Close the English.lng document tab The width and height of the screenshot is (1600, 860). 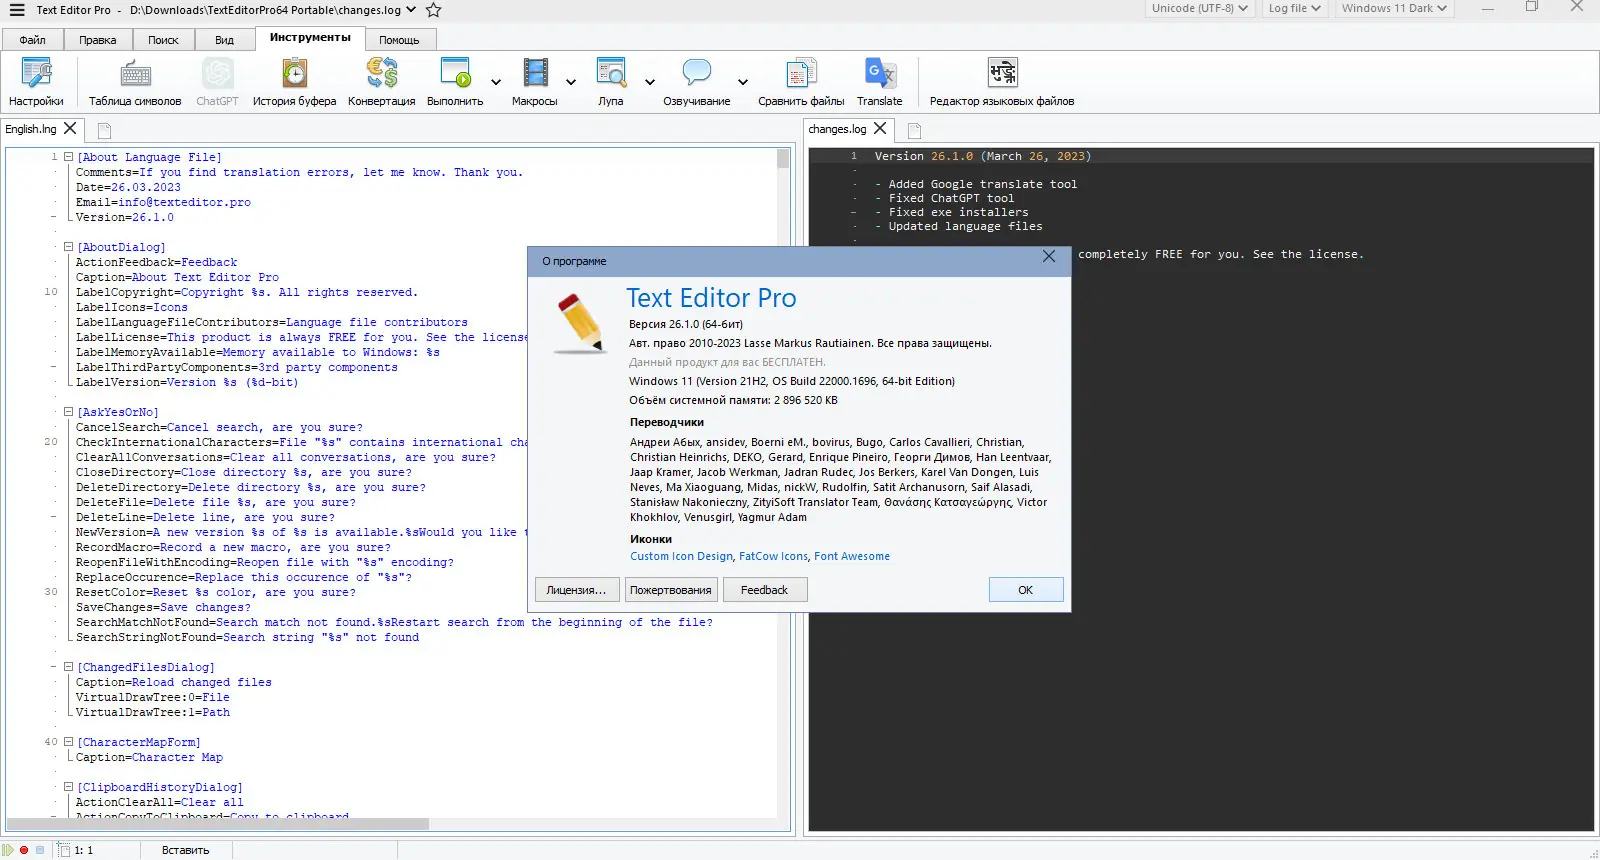tap(70, 128)
